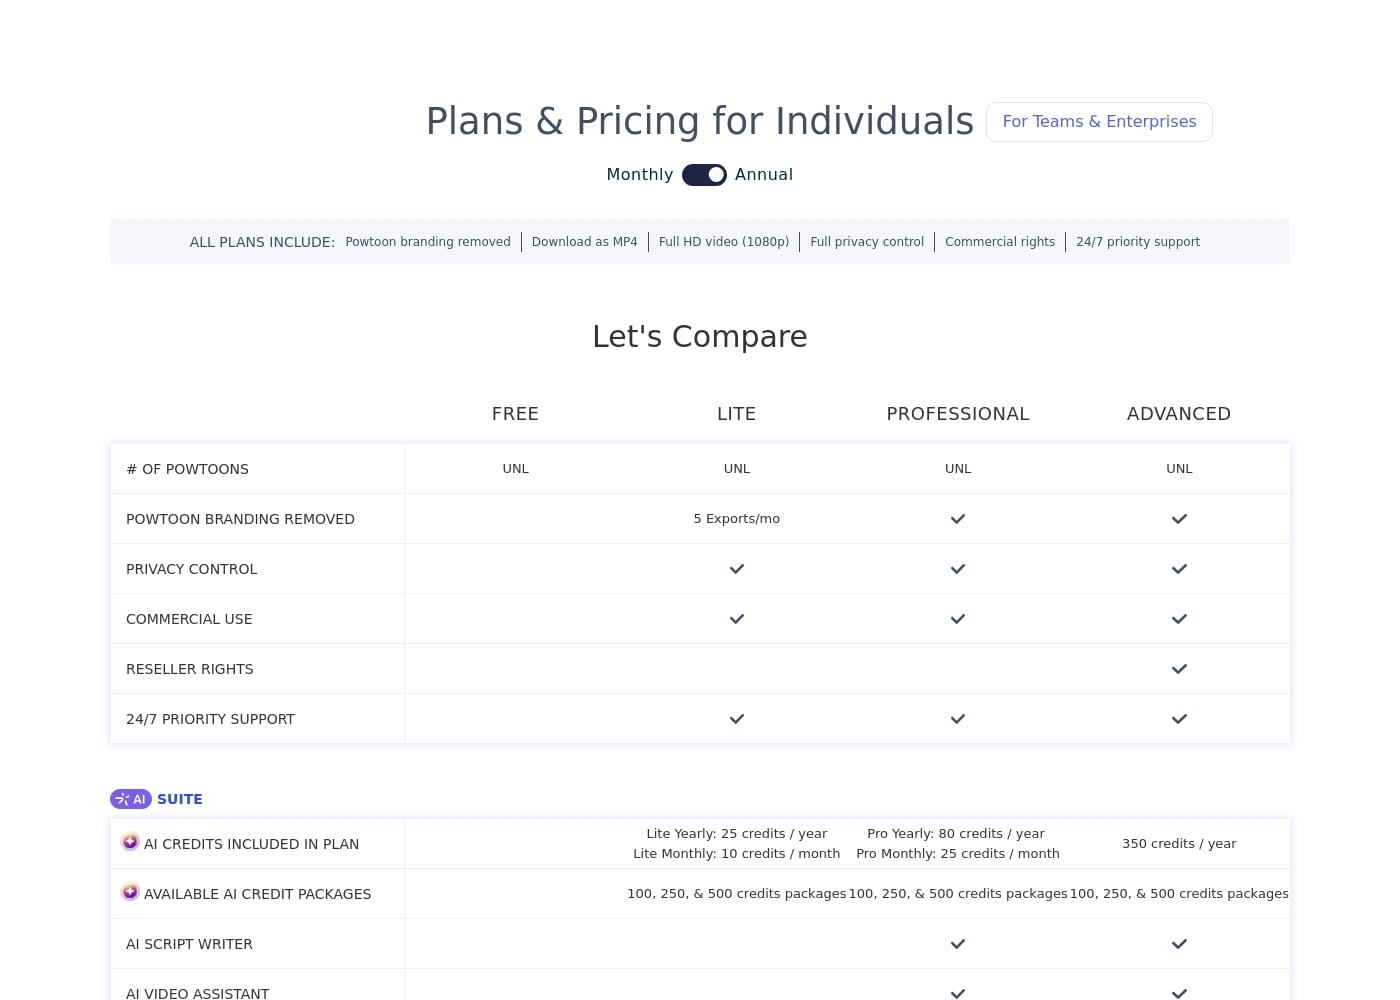Click the Advanced checkmark for Powtoon Branding Removed
The width and height of the screenshot is (1400, 1000).
[x=1179, y=519]
